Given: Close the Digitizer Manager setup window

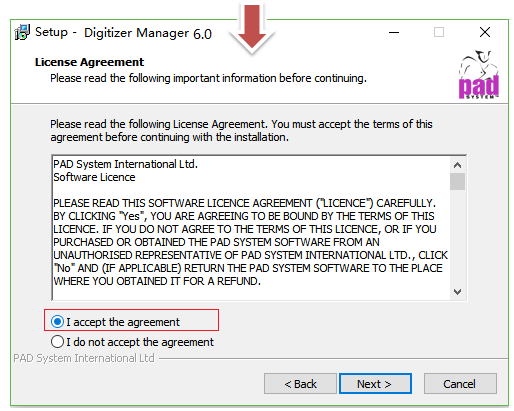Looking at the screenshot, I should tap(485, 32).
